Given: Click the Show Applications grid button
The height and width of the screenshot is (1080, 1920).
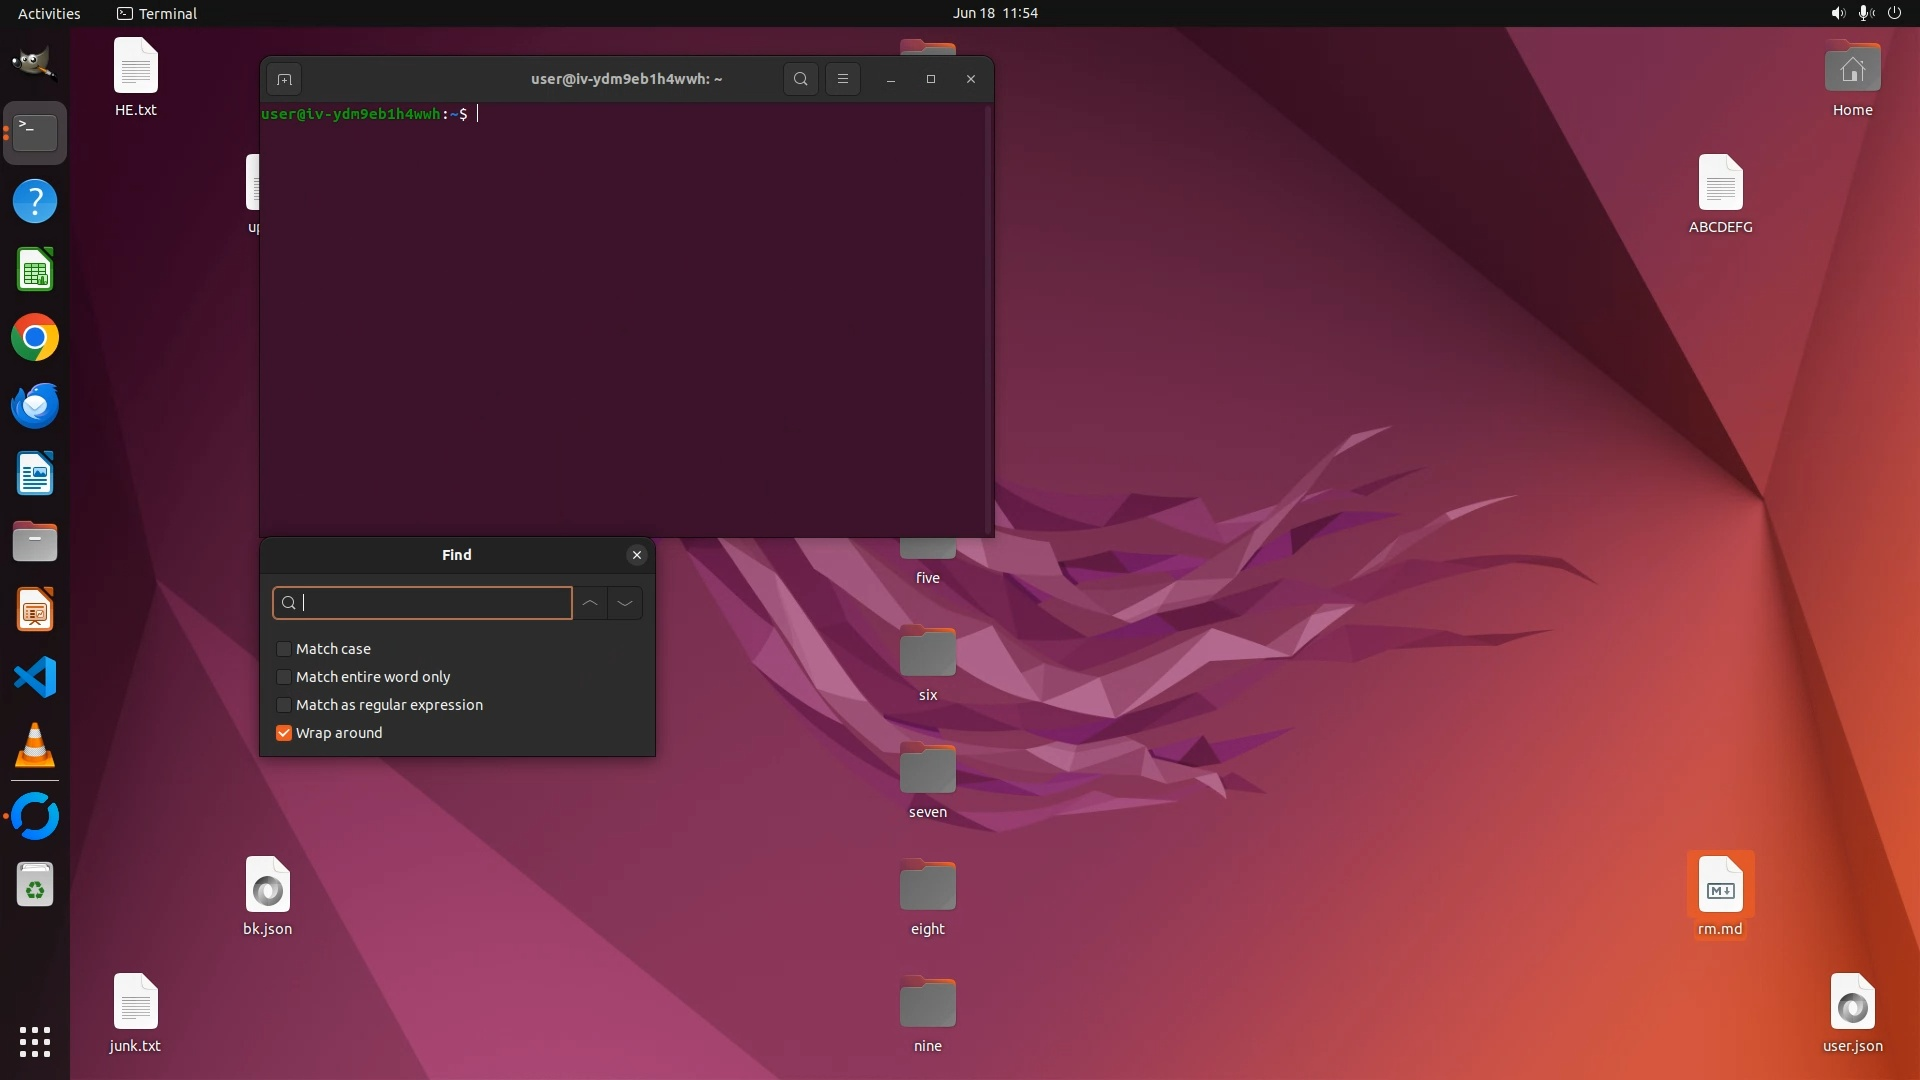Looking at the screenshot, I should (x=35, y=1042).
